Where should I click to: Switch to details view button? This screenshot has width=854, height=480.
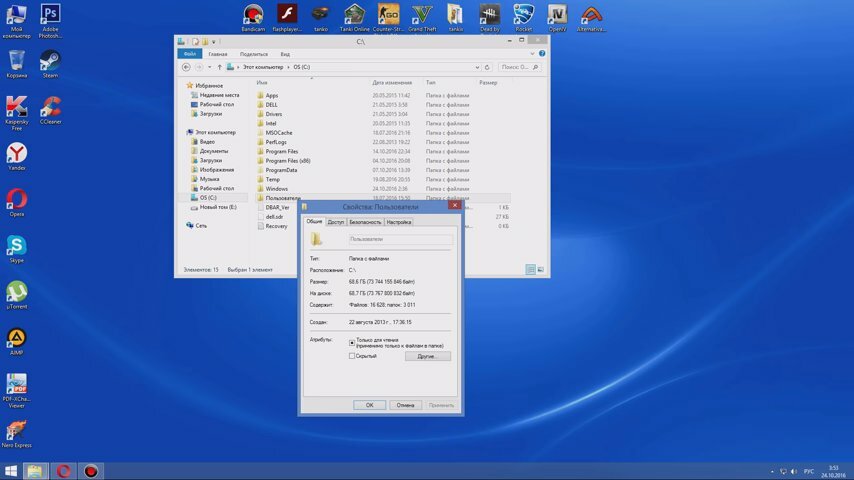530,269
